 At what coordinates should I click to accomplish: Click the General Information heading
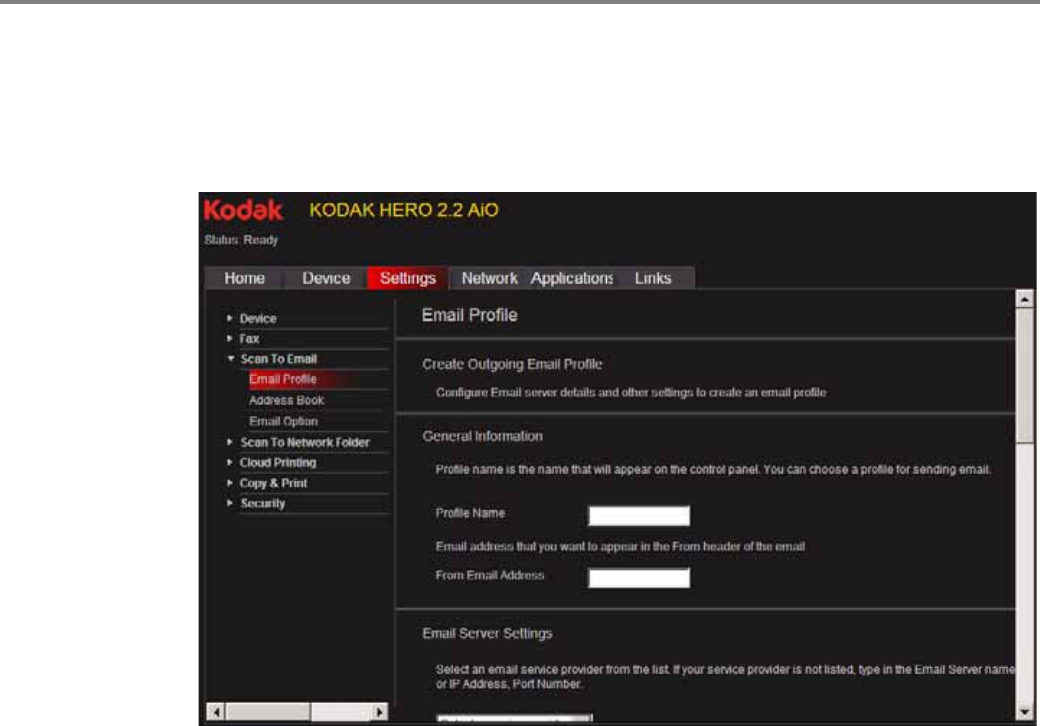482,436
